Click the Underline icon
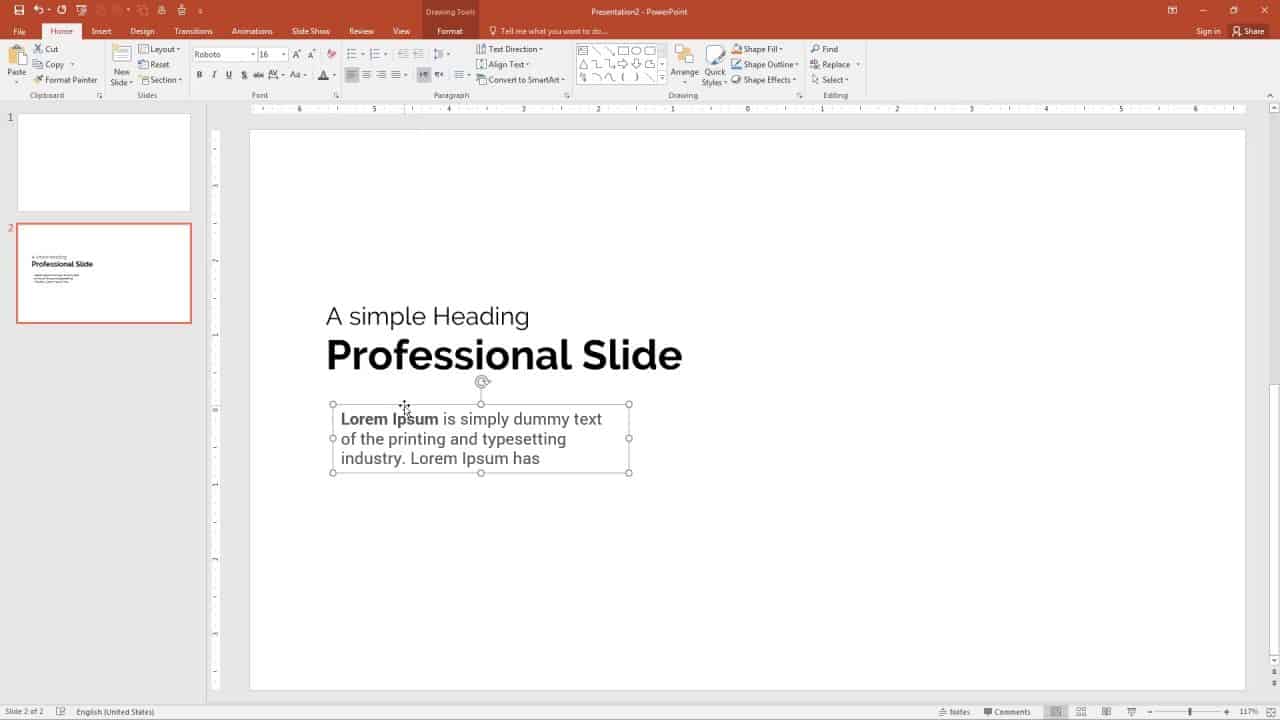1280x720 pixels. tap(228, 74)
